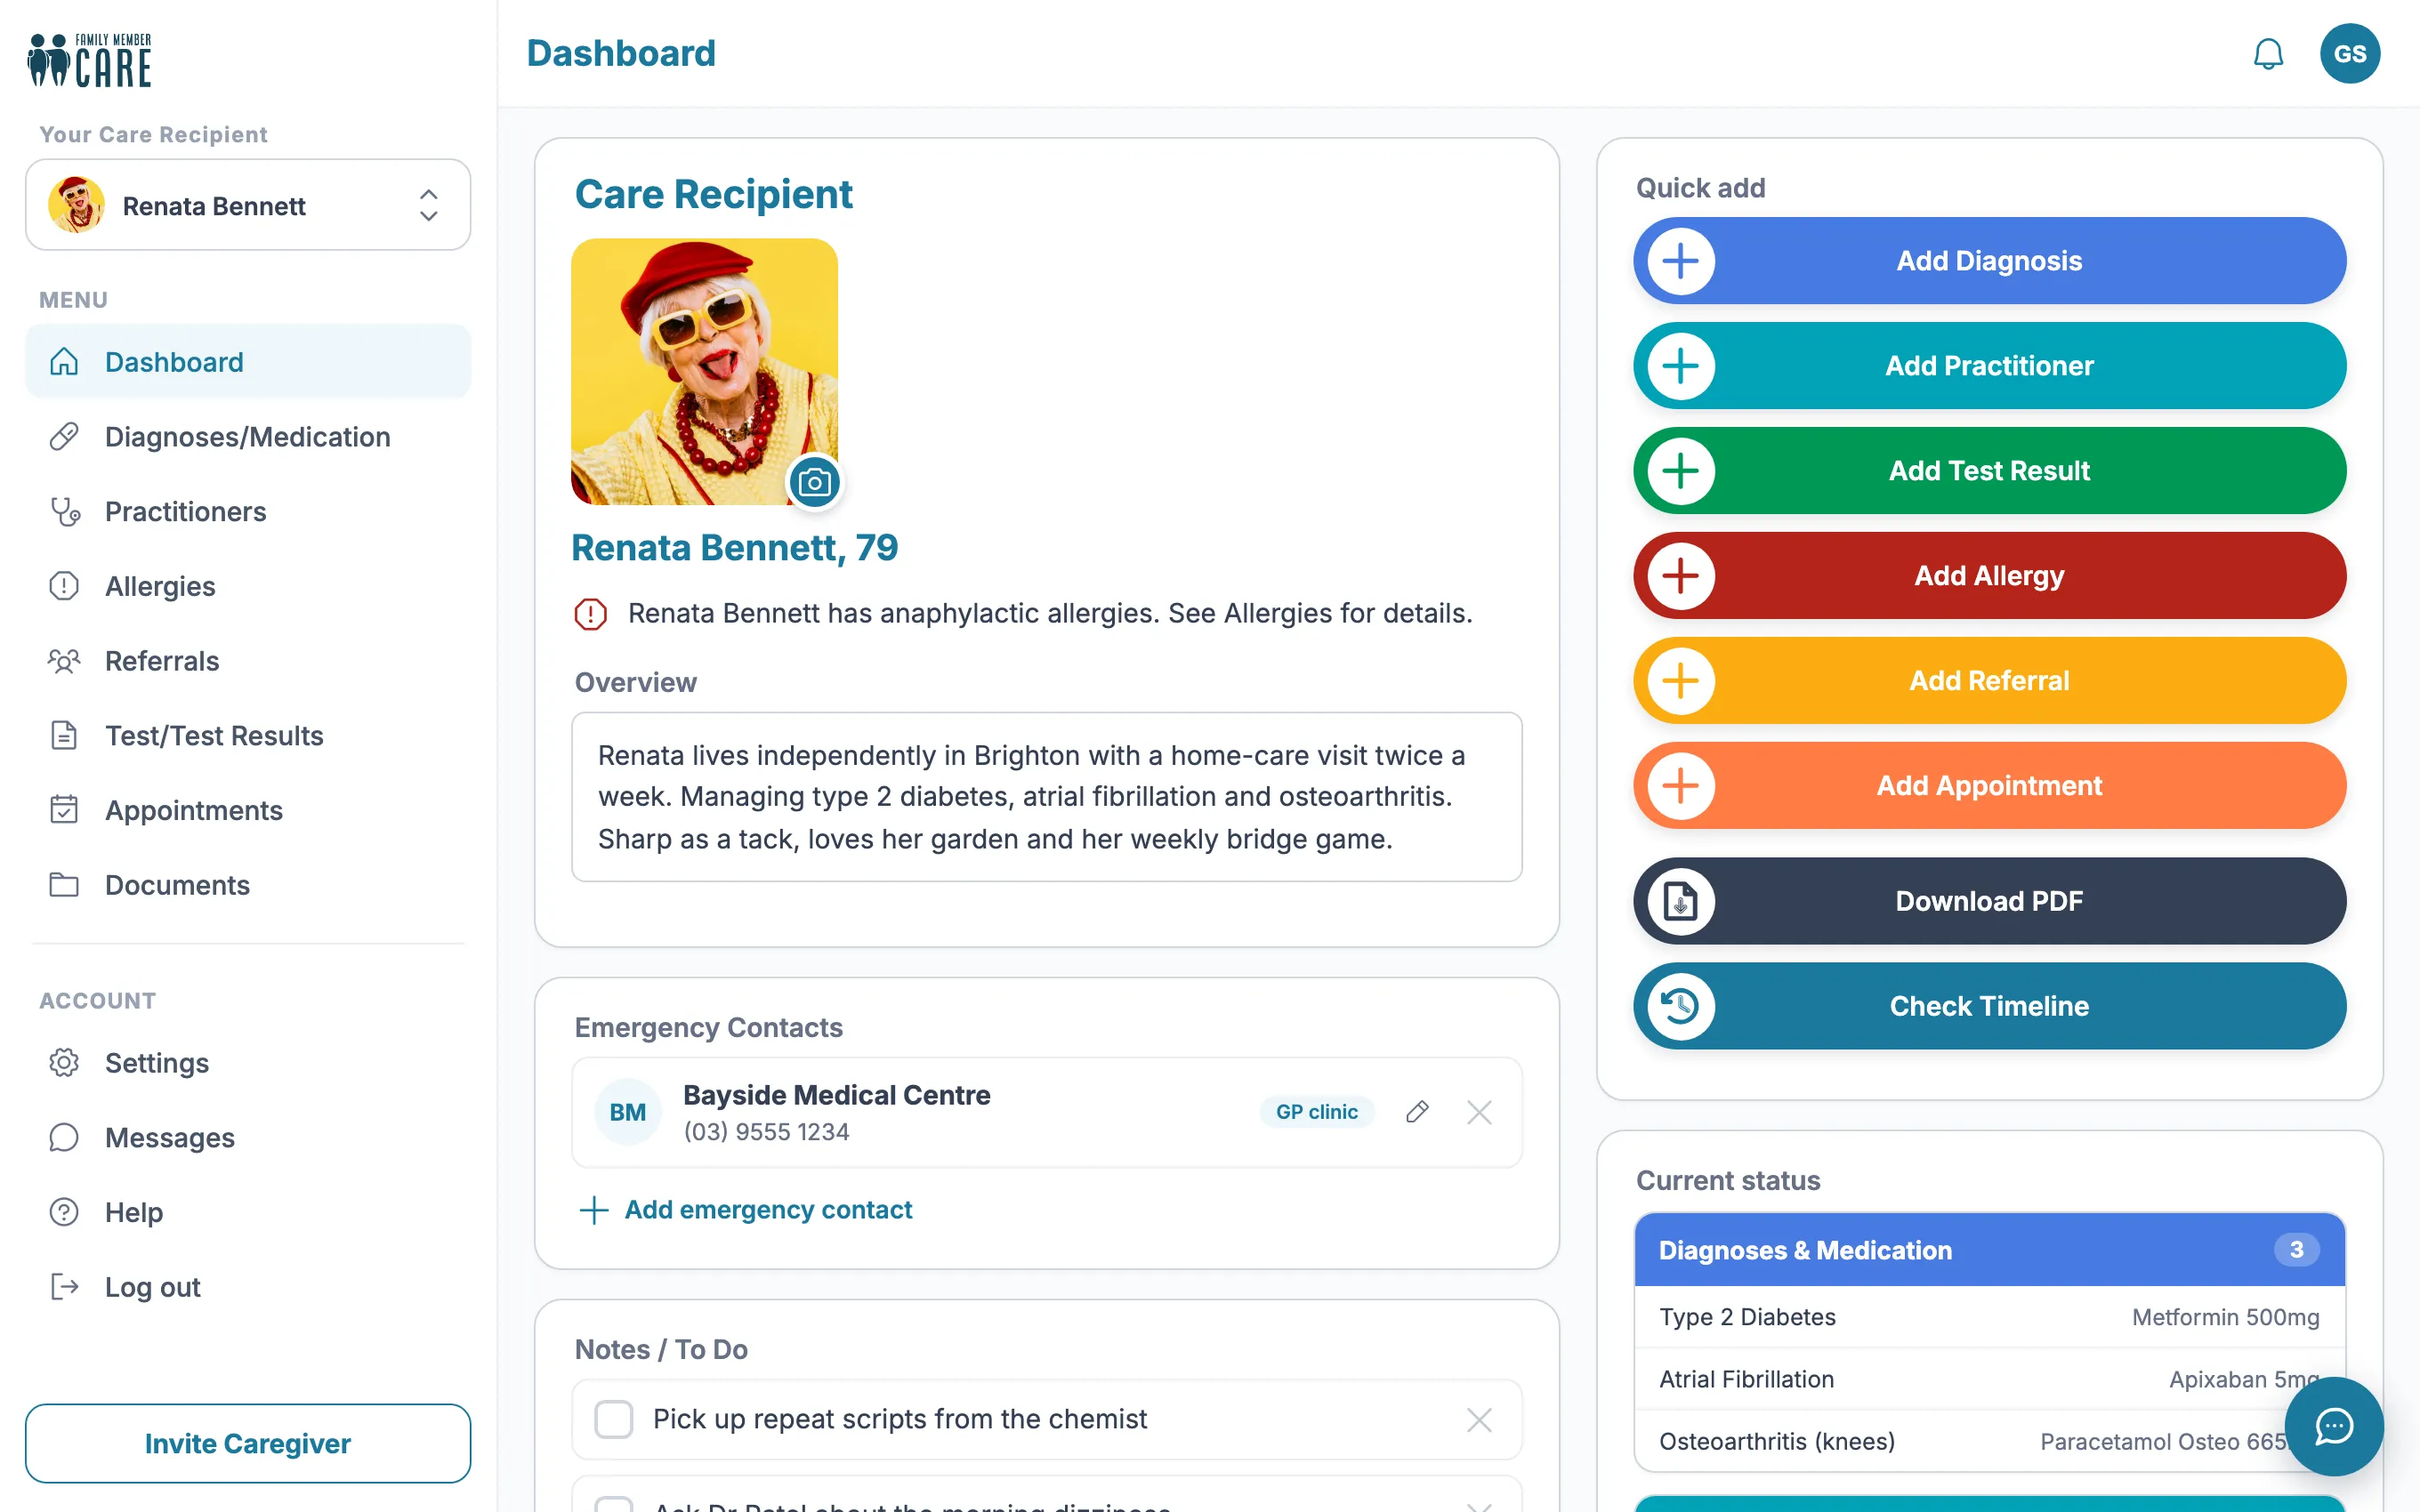Delete the 'Pick up repeat scripts' note

pos(1479,1420)
